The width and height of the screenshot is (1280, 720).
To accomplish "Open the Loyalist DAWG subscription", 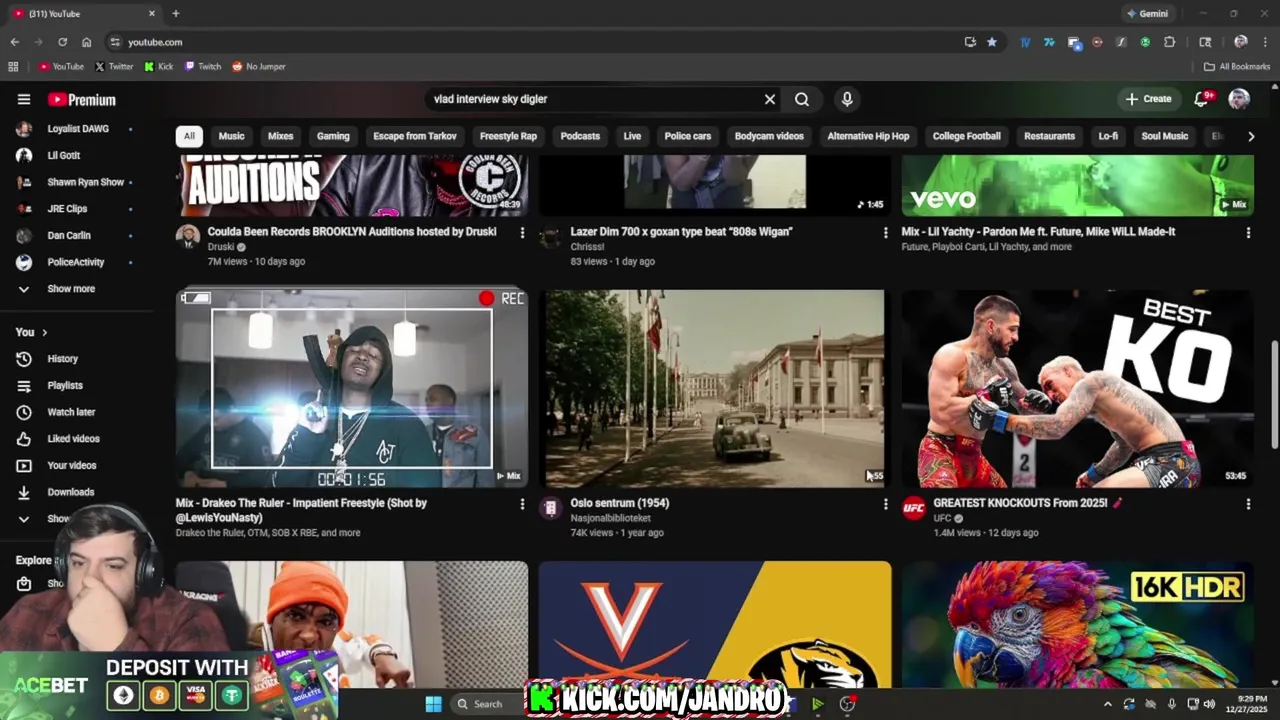I will pyautogui.click(x=77, y=129).
